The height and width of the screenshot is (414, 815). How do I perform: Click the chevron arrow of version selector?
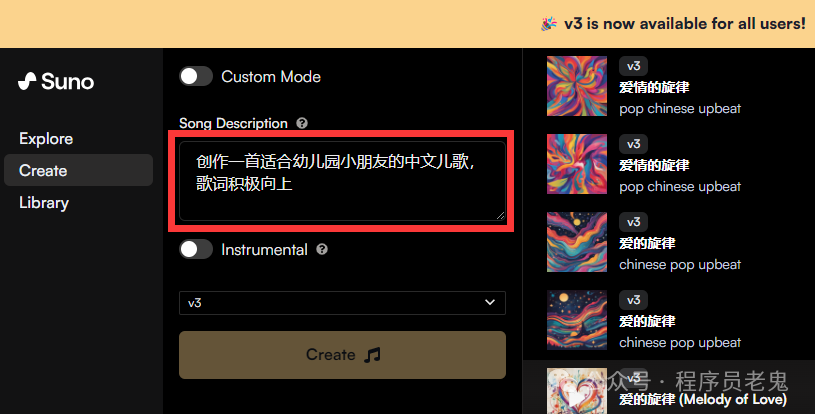tap(490, 303)
